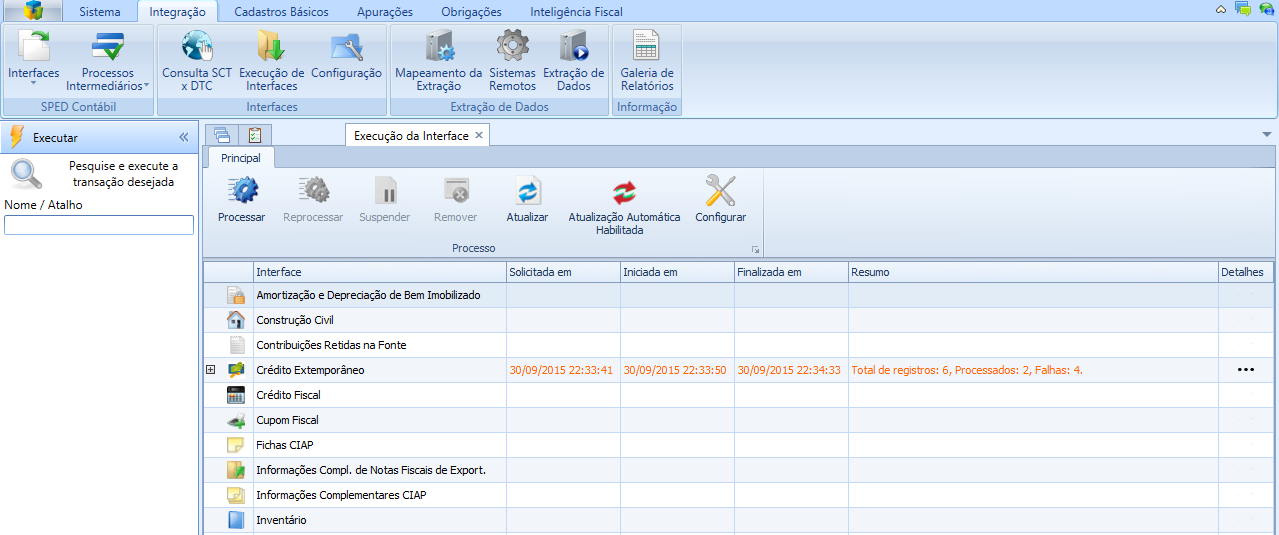
Task: Refresh list with Atualizar
Action: coord(527,199)
